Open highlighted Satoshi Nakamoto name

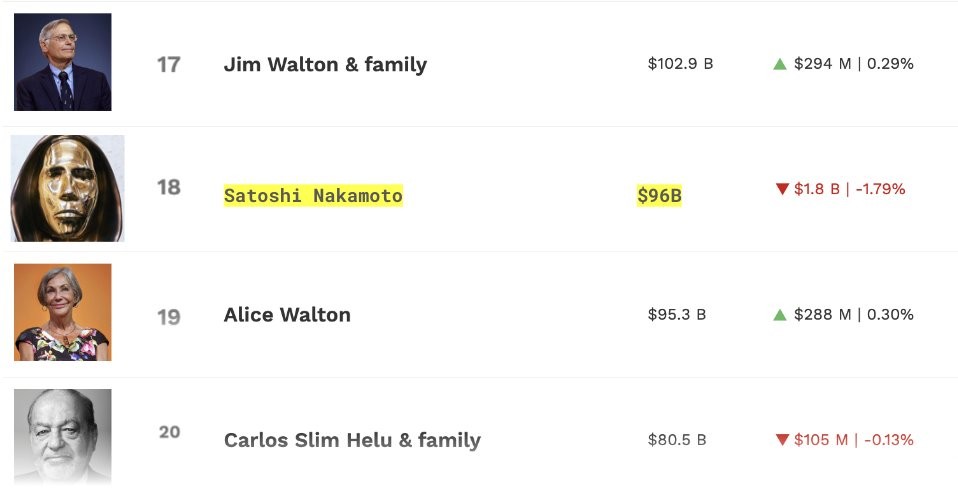[x=313, y=195]
